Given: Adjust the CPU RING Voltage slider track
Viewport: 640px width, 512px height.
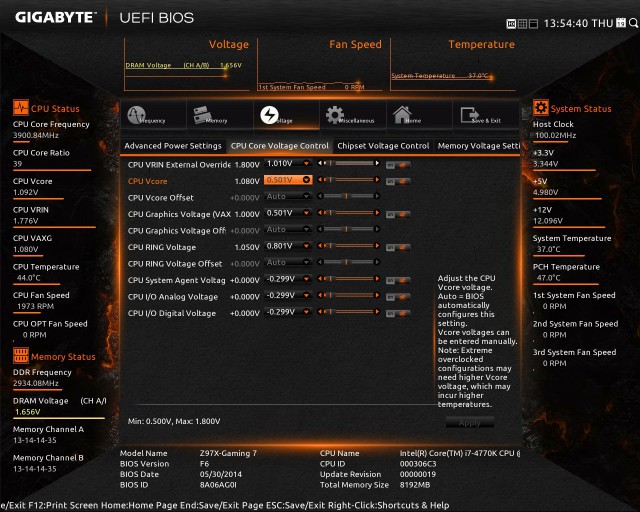Looking at the screenshot, I should coord(349,246).
